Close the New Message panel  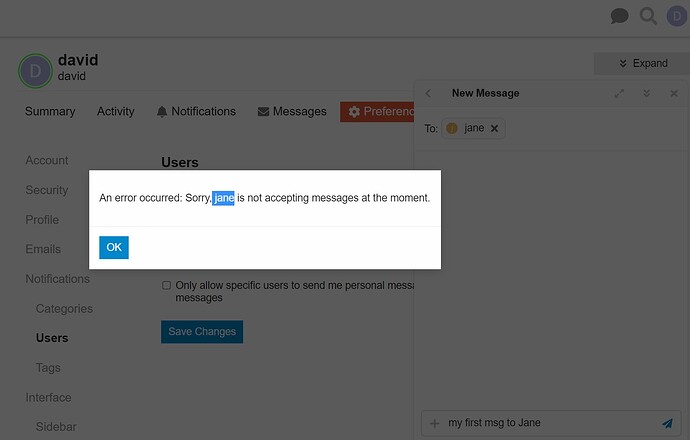674,93
